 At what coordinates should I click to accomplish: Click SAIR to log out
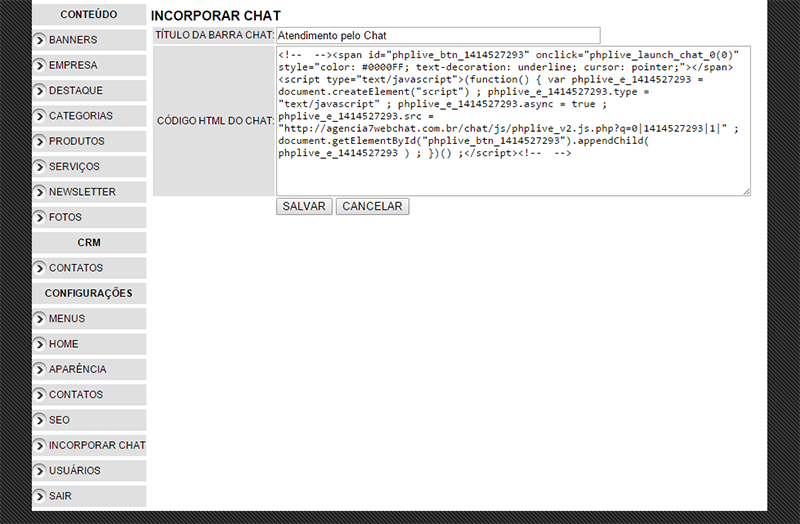(89, 496)
